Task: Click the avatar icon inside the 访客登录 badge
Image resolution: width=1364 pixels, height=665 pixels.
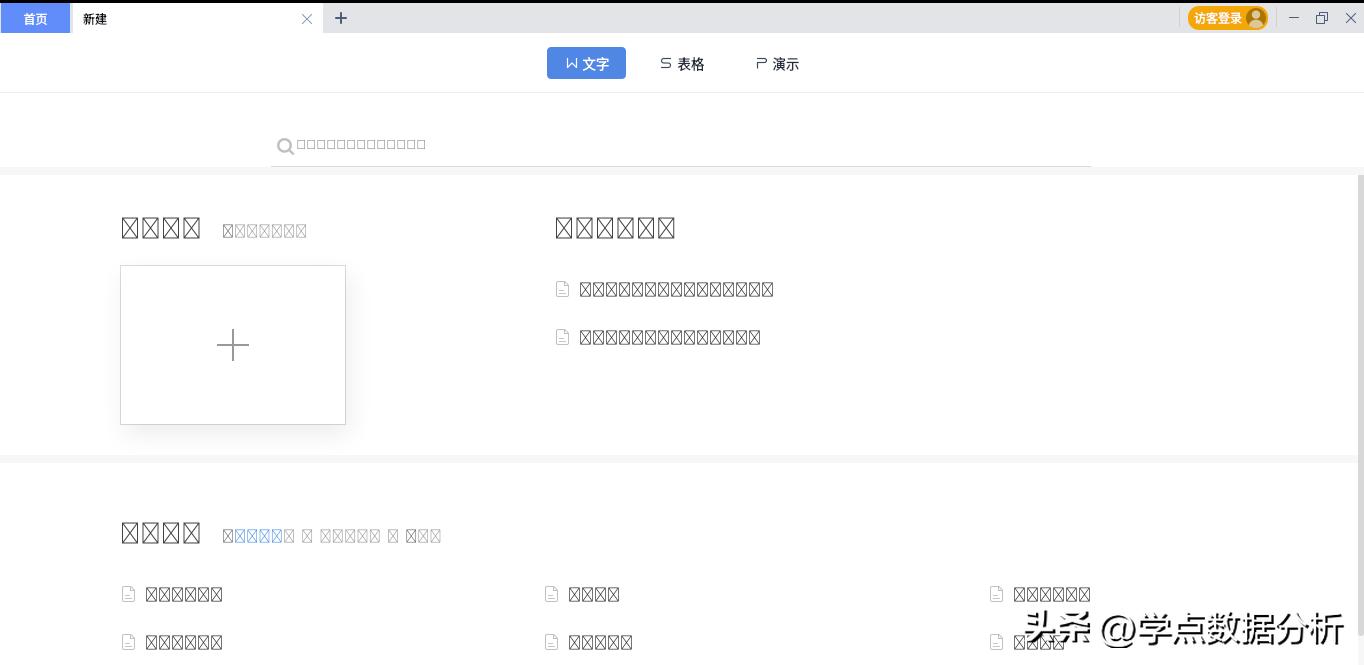Action: point(1256,17)
